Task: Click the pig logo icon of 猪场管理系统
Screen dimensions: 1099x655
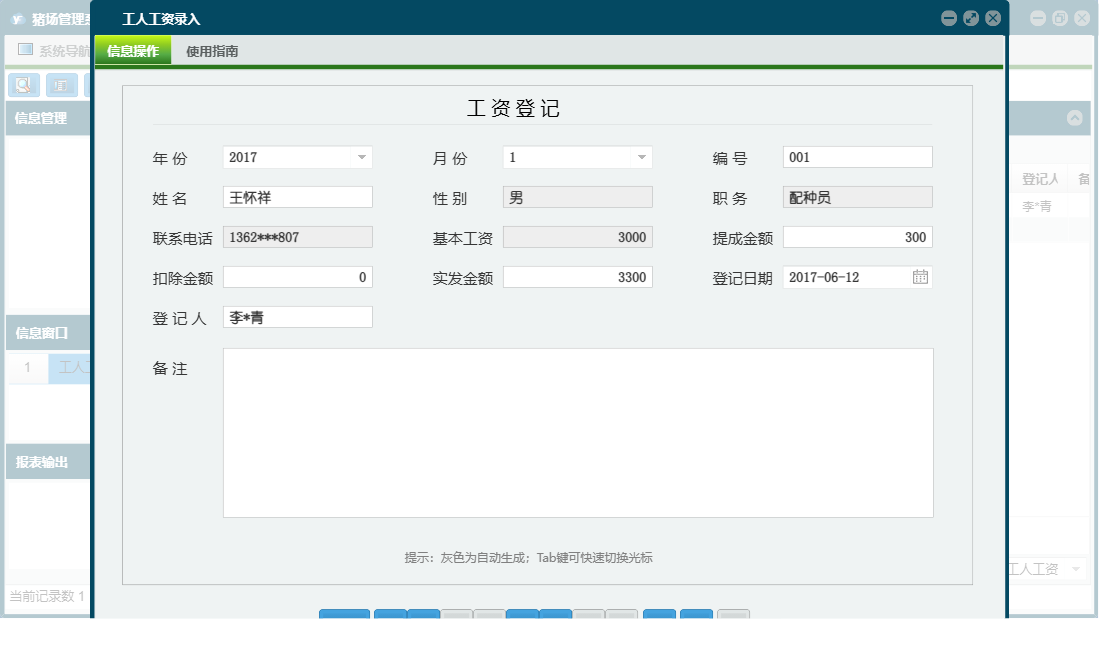Action: (x=18, y=17)
